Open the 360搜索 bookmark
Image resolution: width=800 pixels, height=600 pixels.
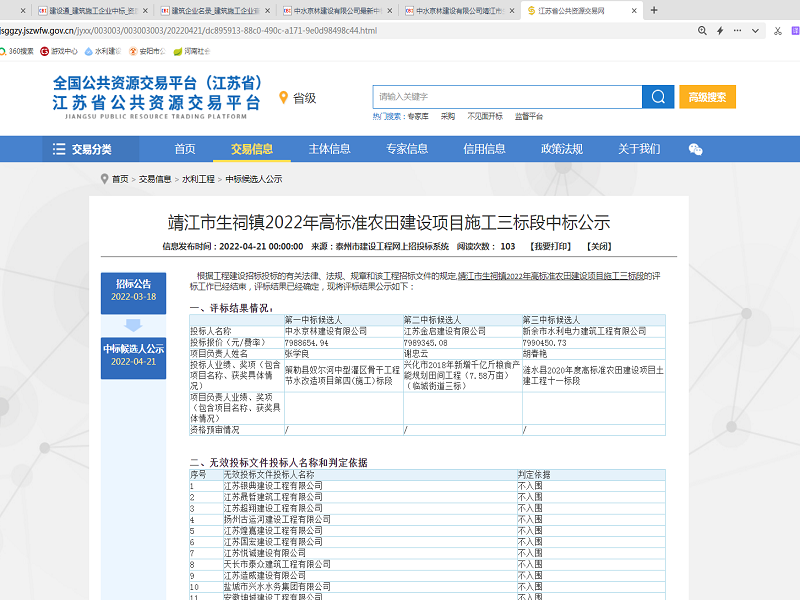coord(17,51)
